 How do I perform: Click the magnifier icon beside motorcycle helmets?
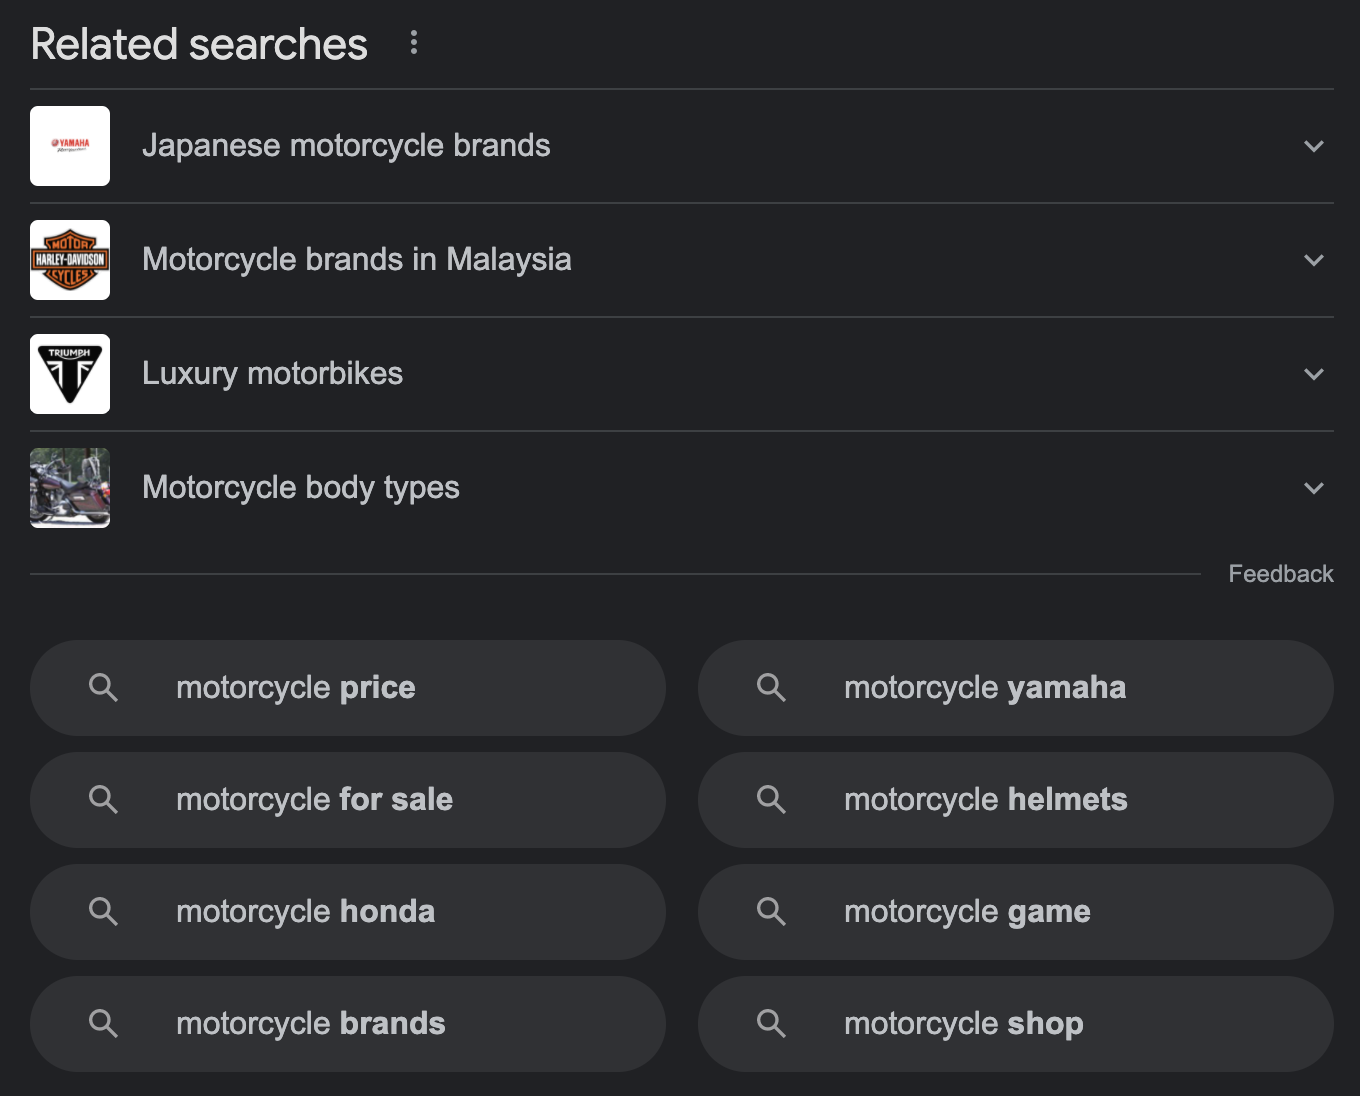(771, 799)
